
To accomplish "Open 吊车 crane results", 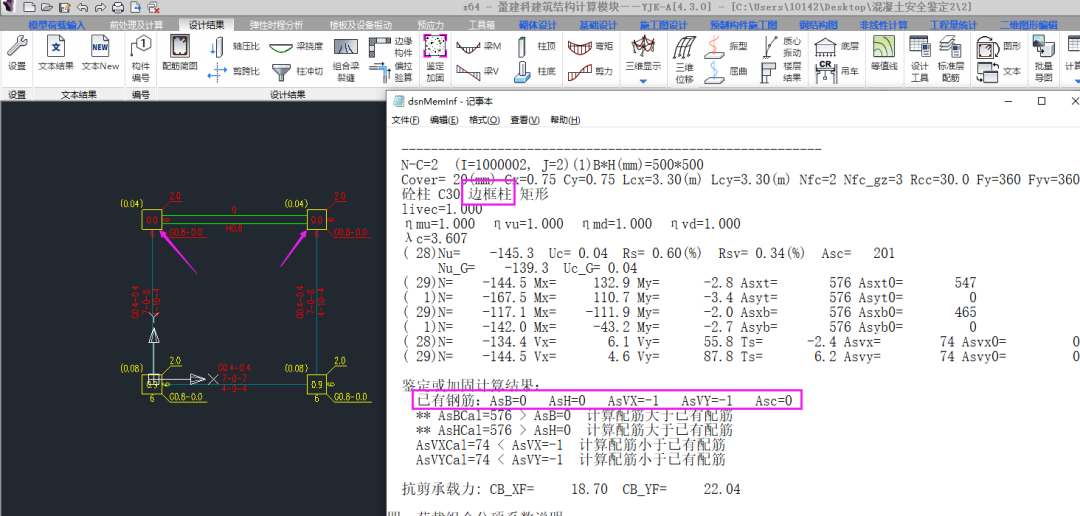I will (837, 71).
